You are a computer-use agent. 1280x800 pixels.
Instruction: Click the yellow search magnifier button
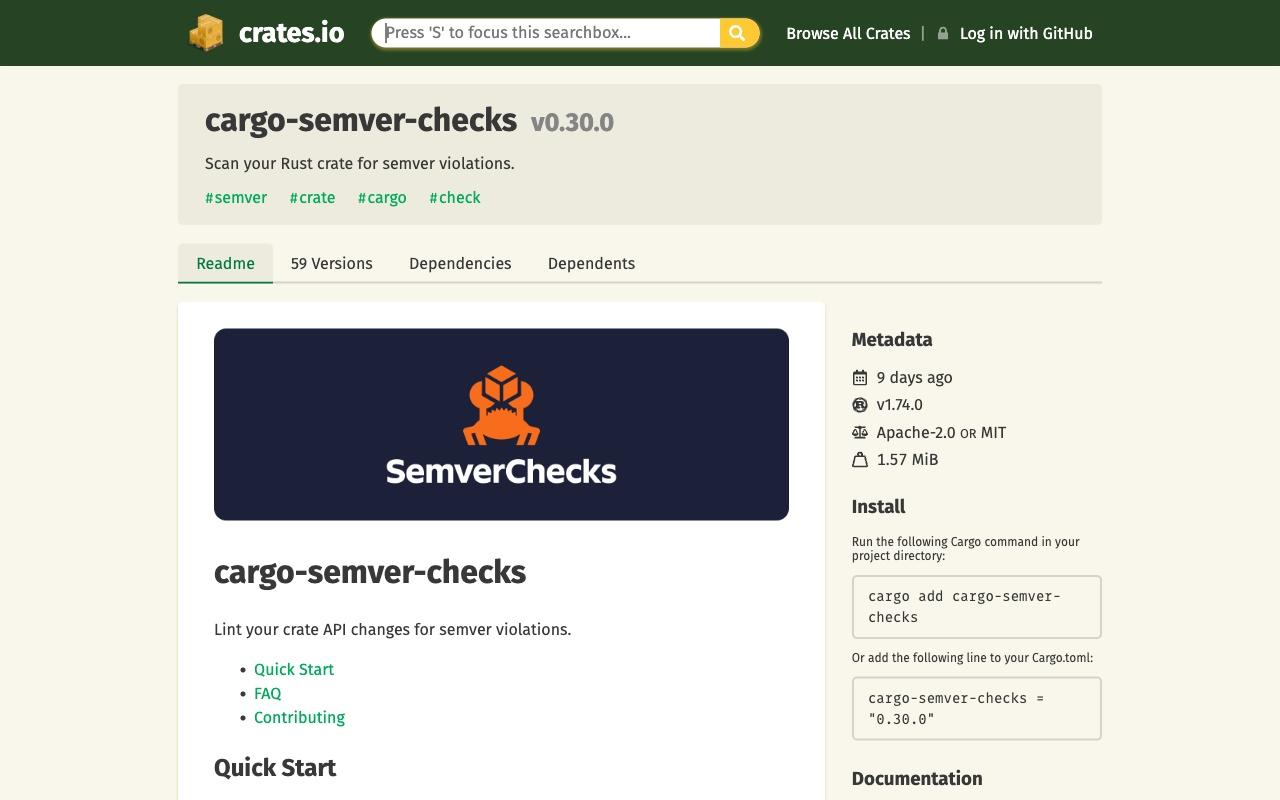click(x=738, y=33)
